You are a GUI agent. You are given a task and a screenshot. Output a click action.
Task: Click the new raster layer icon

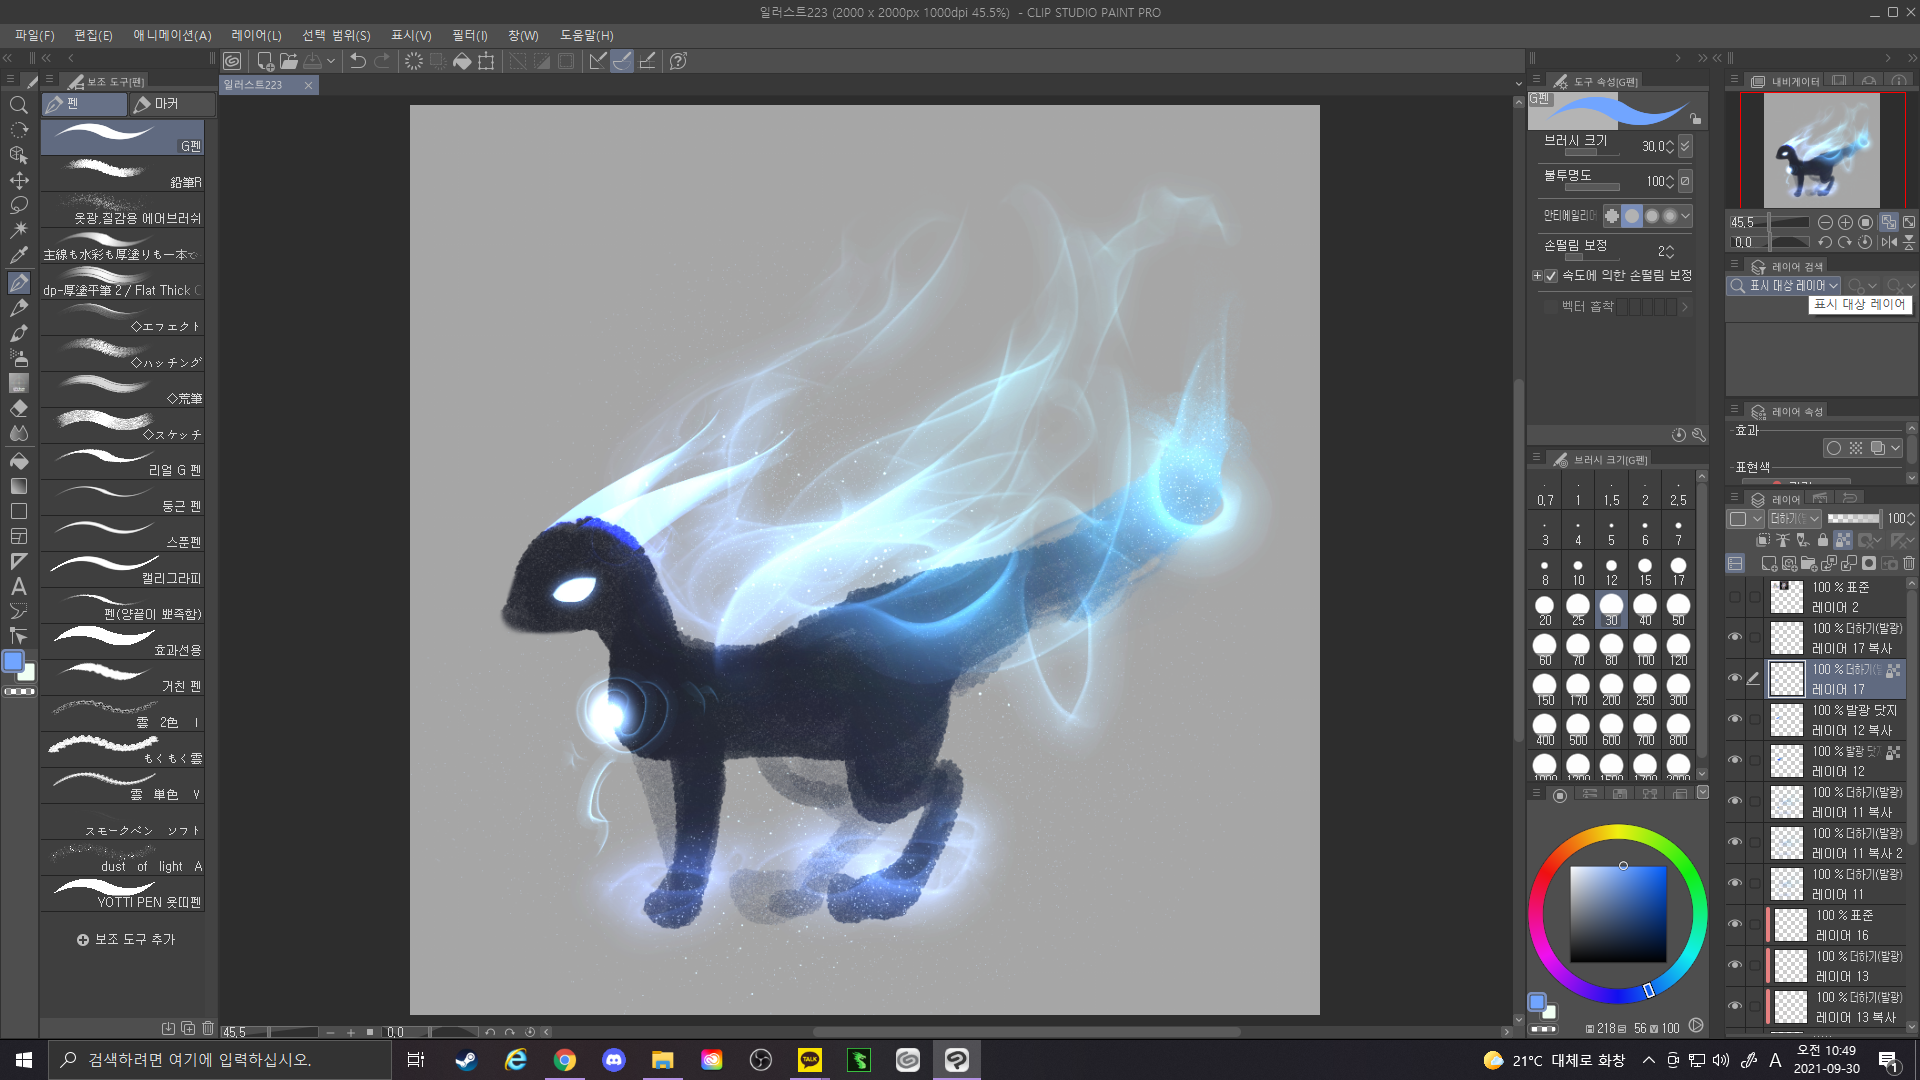click(1768, 564)
